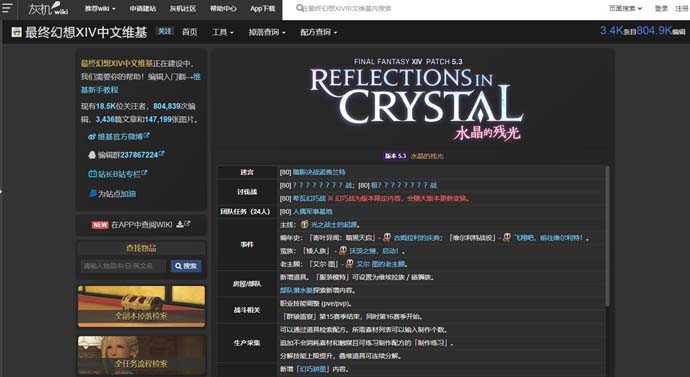690x377 pixels.
Task: Go to 灰机社区
Action: pos(183,8)
